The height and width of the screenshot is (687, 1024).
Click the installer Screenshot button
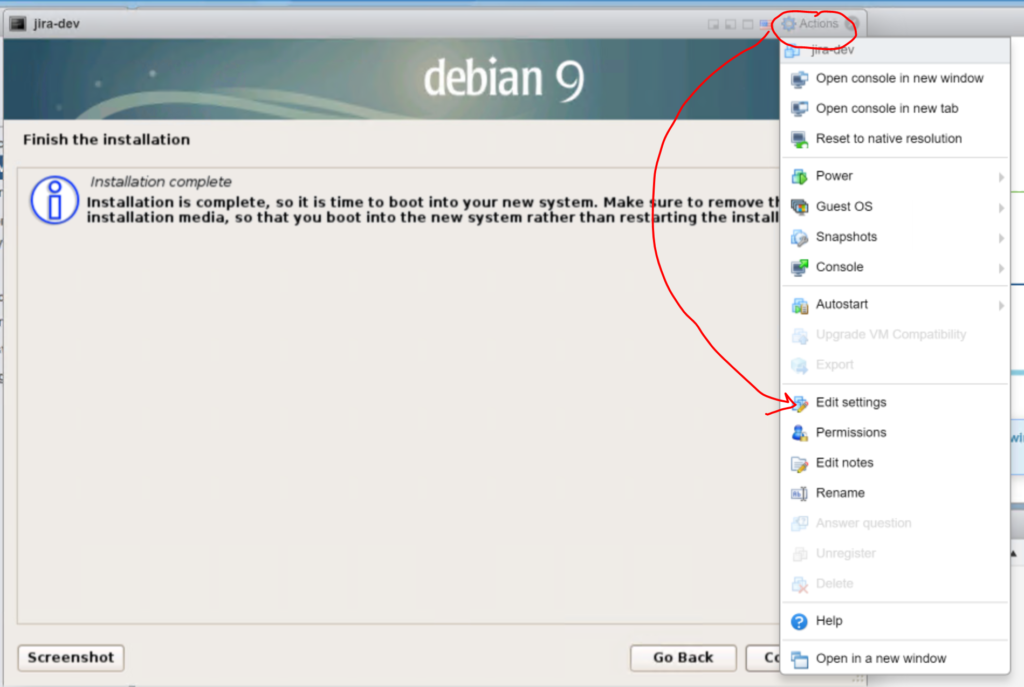point(71,658)
